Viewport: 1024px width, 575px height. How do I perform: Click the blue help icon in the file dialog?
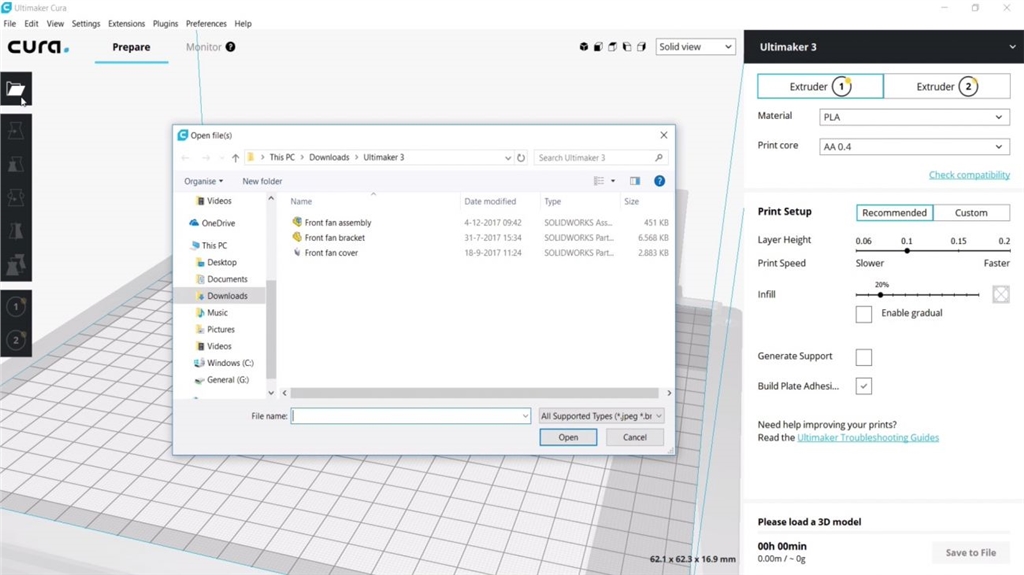pos(659,181)
